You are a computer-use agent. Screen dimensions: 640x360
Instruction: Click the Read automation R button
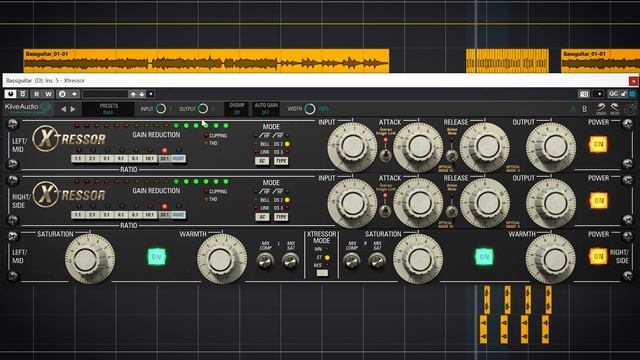pyautogui.click(x=36, y=94)
